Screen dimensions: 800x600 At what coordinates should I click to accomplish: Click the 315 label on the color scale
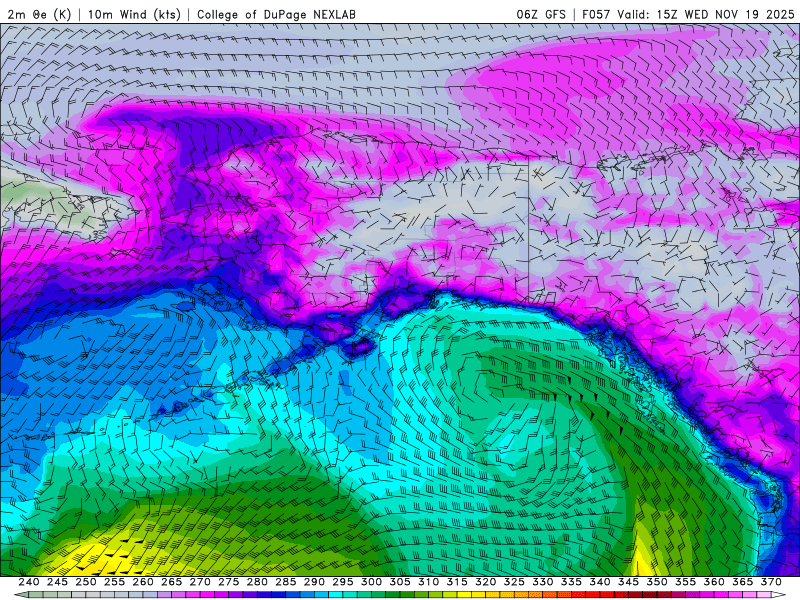click(457, 582)
